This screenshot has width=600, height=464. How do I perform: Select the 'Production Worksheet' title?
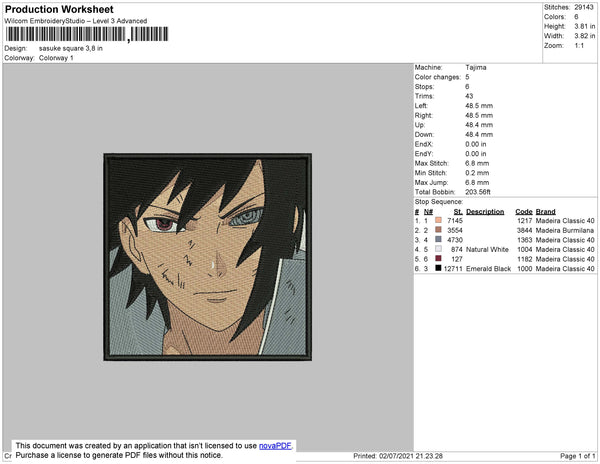(59, 10)
